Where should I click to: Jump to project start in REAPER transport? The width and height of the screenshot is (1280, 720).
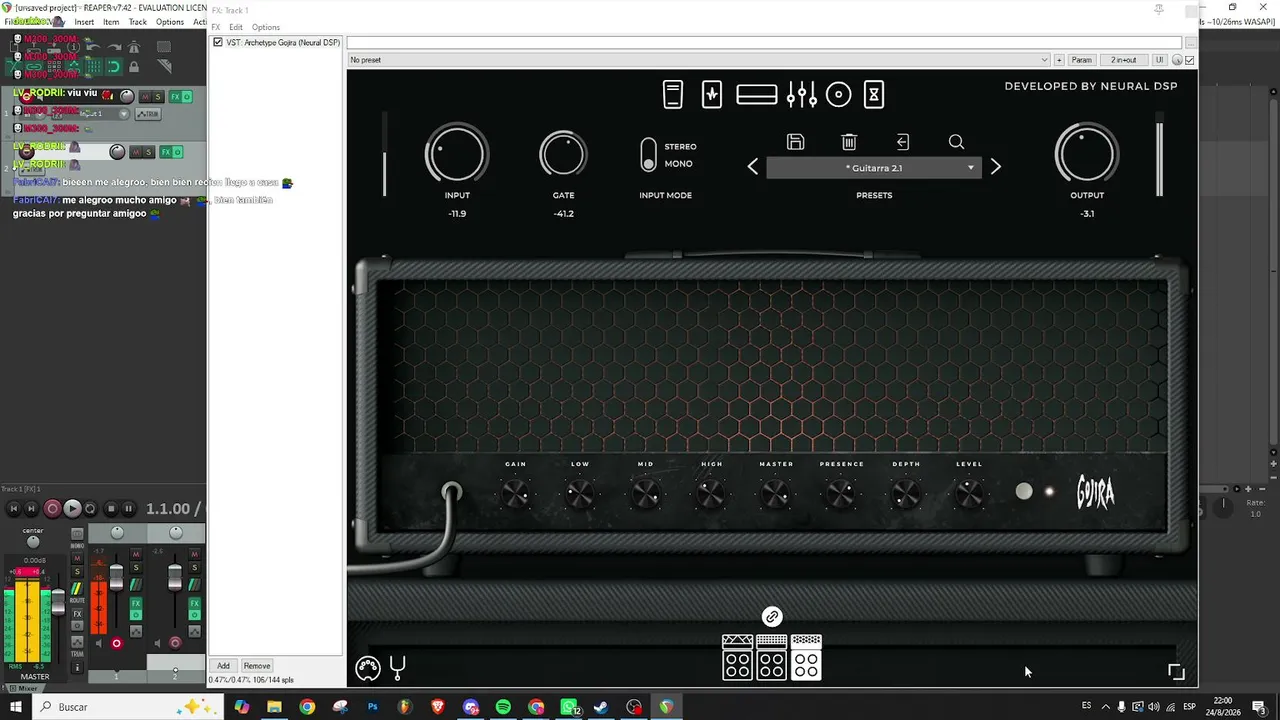tap(14, 509)
